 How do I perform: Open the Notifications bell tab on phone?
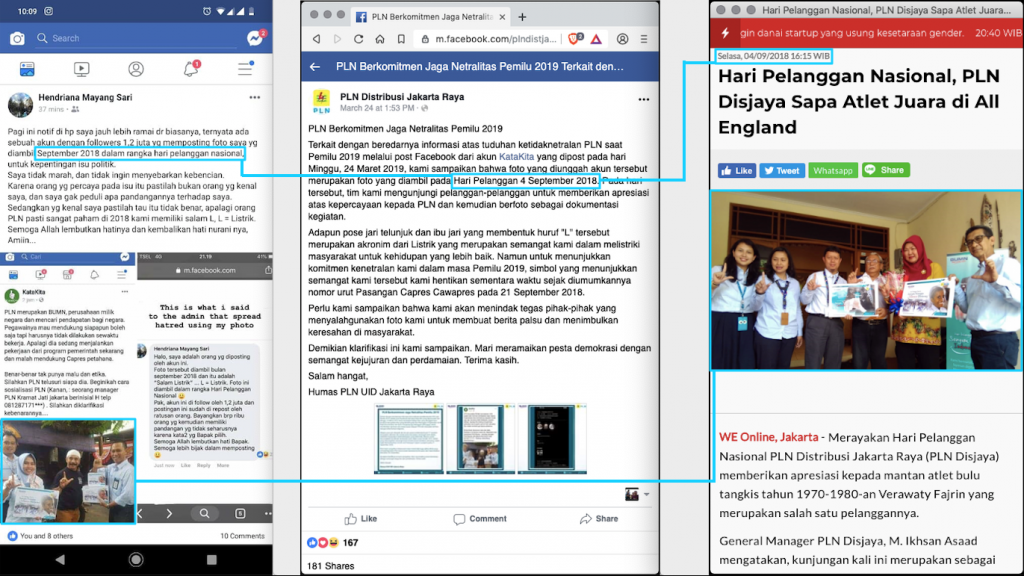[191, 69]
